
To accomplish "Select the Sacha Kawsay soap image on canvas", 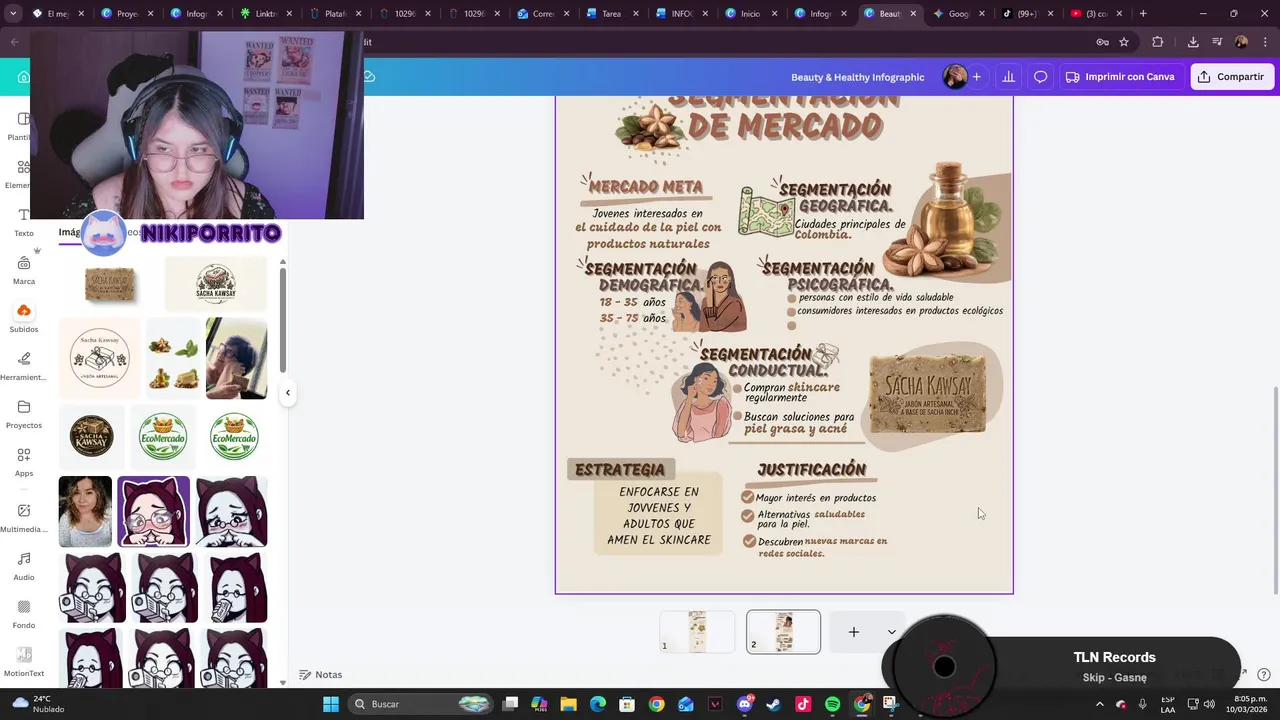I will coord(928,393).
